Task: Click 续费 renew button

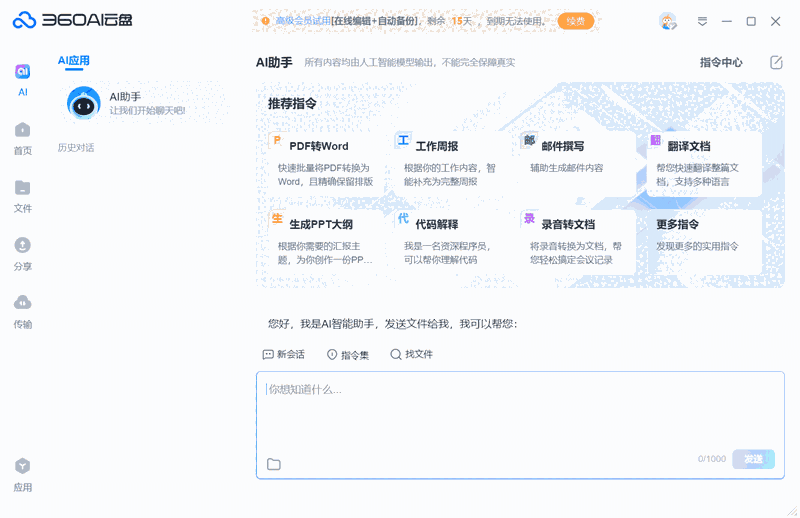Action: click(576, 21)
